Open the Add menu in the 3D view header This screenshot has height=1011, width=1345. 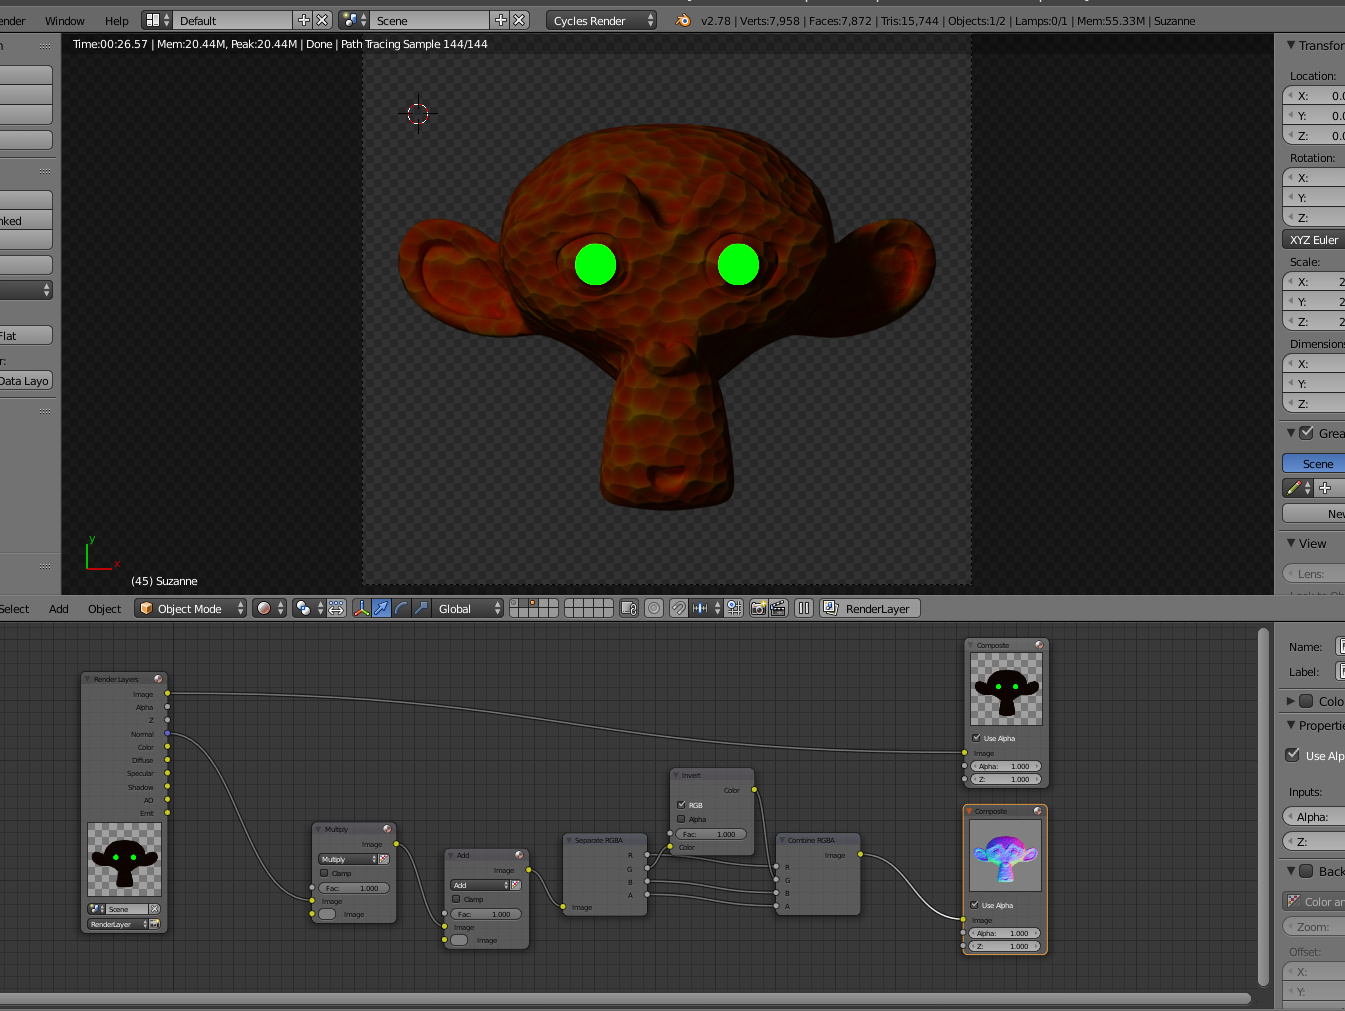coord(59,608)
